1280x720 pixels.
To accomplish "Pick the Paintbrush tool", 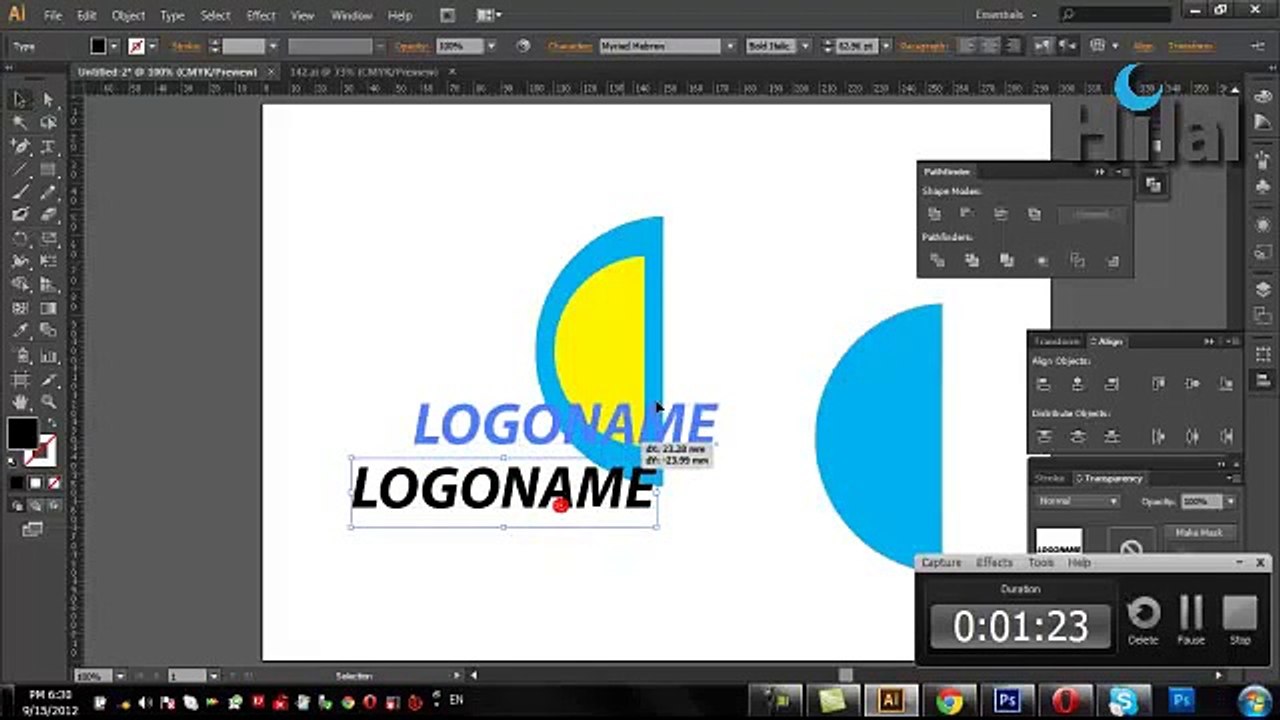I will 20,192.
